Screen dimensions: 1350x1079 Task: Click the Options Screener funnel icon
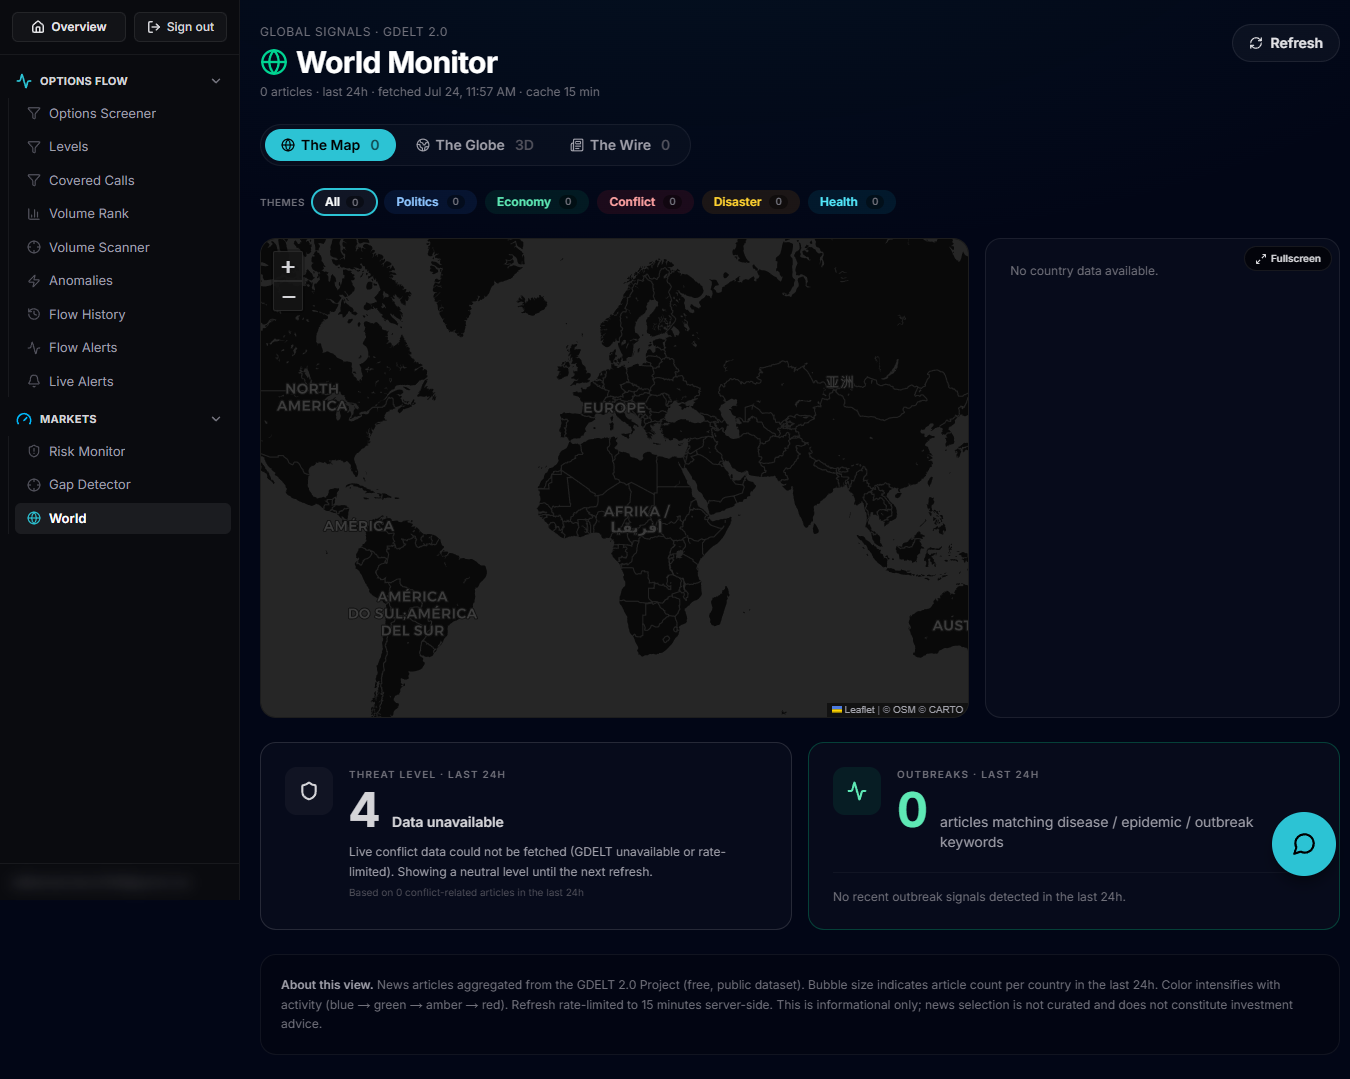(x=34, y=114)
